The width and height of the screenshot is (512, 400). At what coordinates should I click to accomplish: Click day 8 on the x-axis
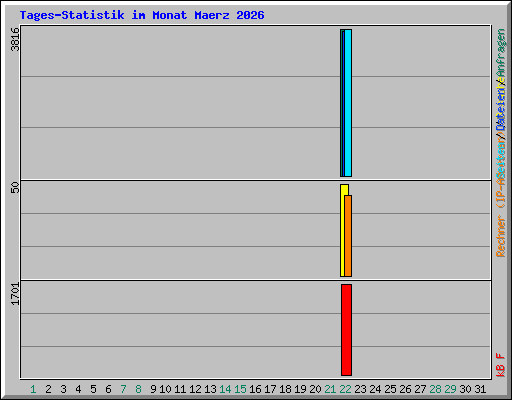click(x=138, y=389)
